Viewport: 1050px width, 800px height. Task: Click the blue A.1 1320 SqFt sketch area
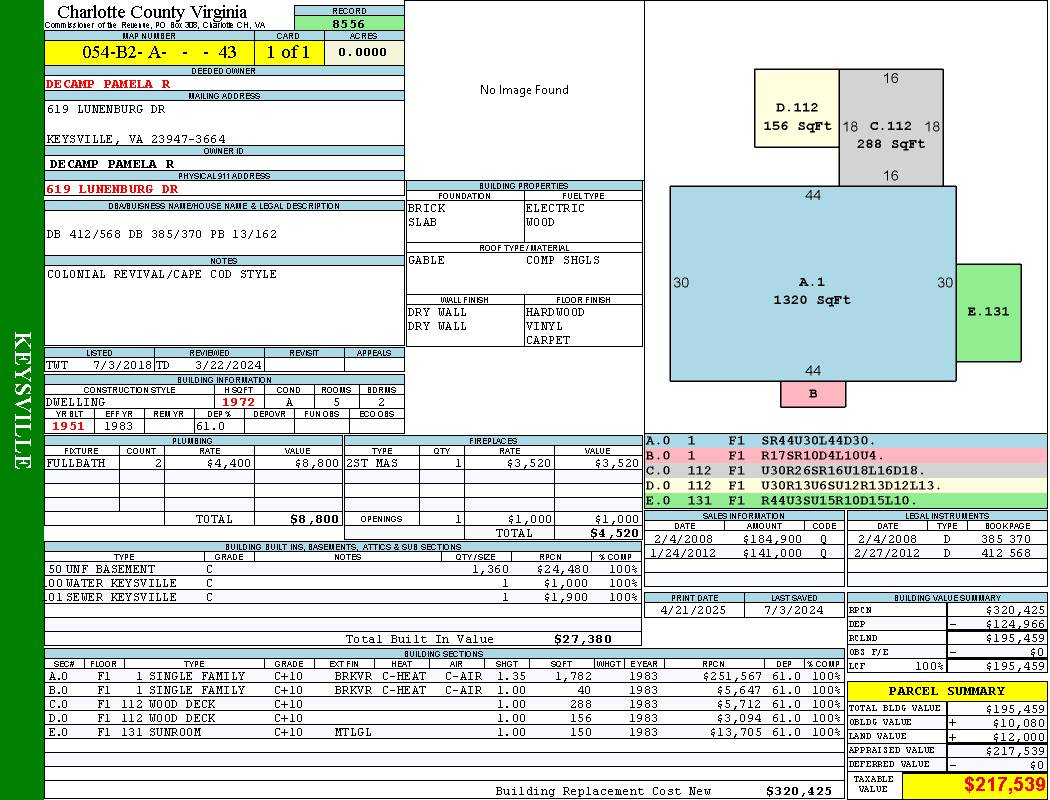812,284
